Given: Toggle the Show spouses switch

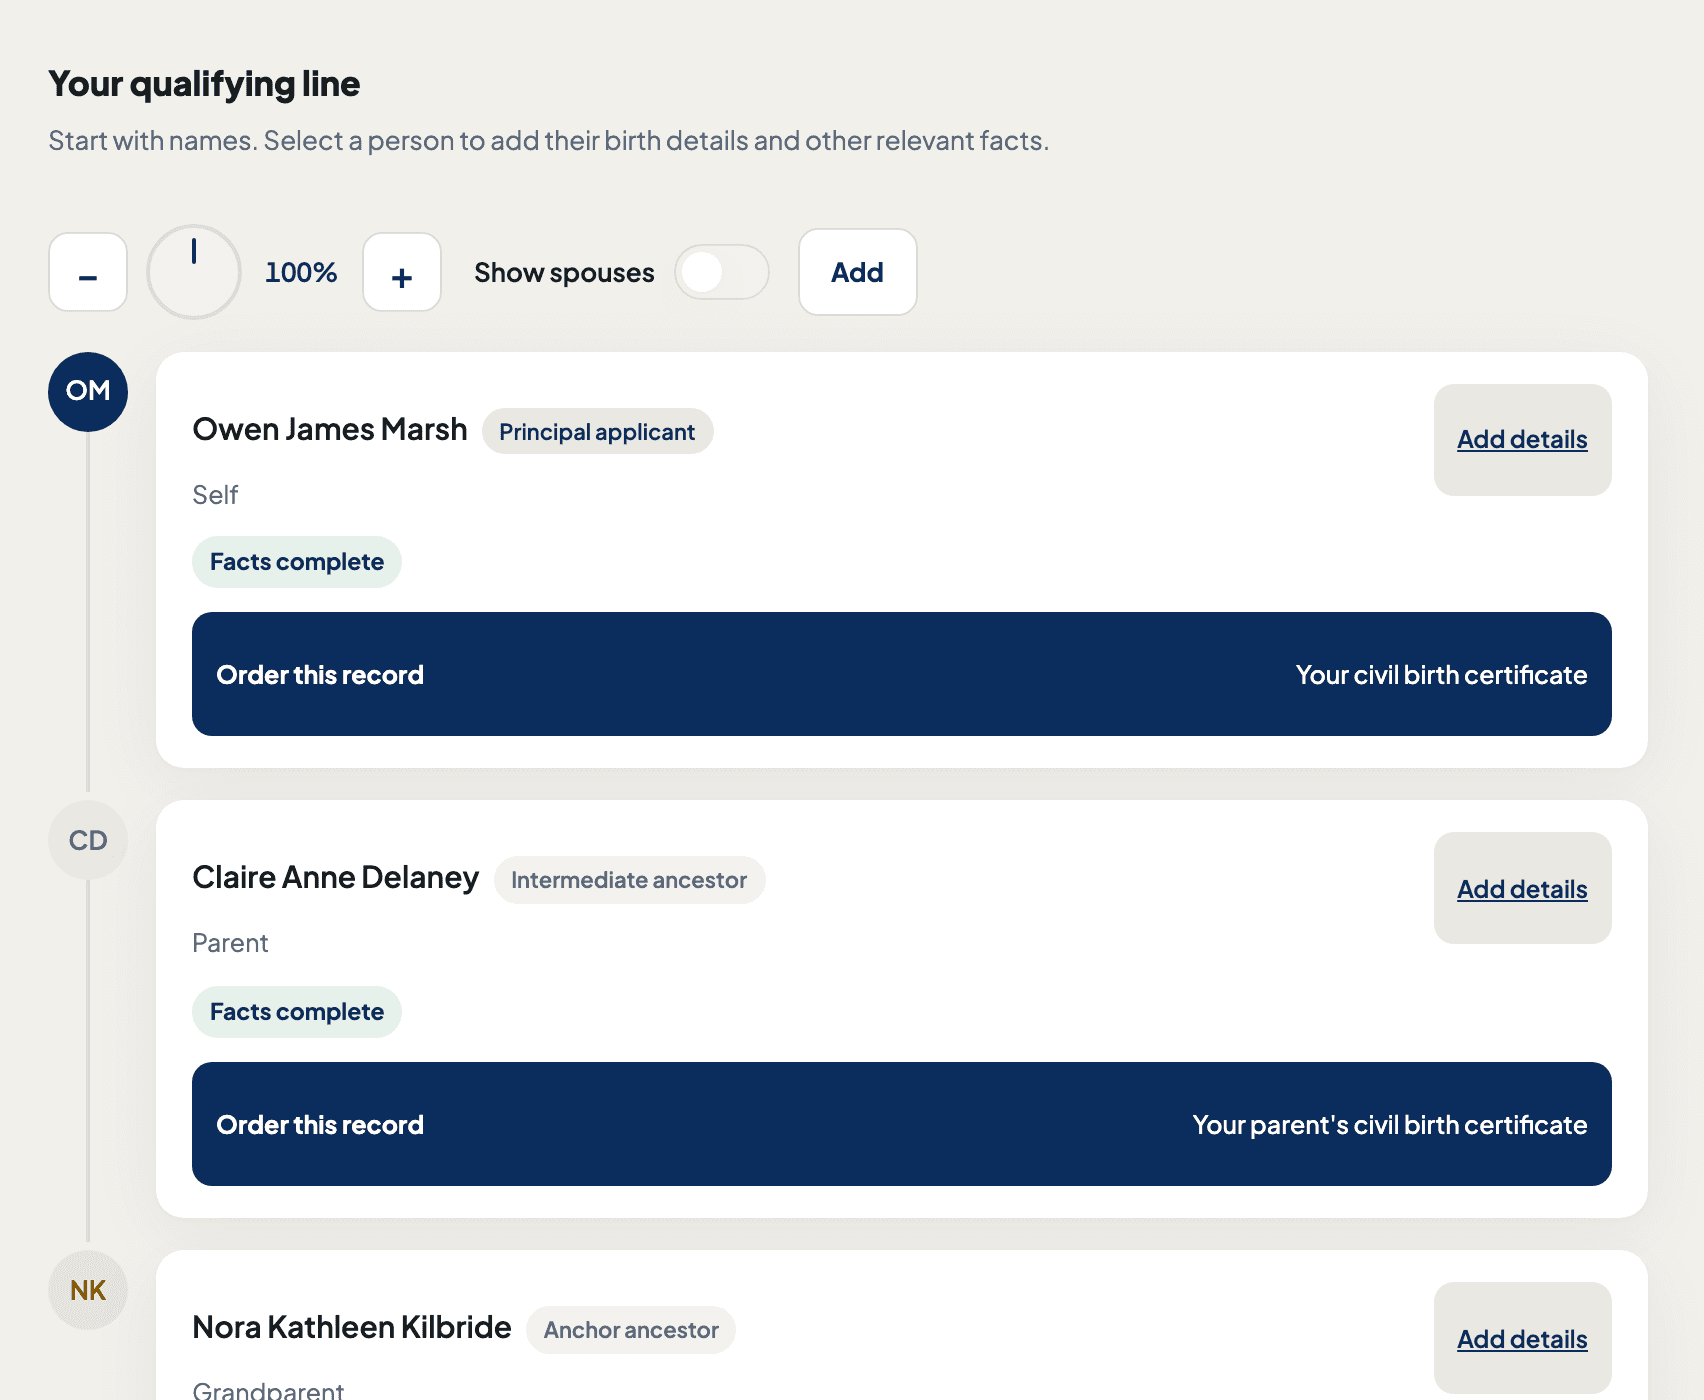Looking at the screenshot, I should [721, 272].
